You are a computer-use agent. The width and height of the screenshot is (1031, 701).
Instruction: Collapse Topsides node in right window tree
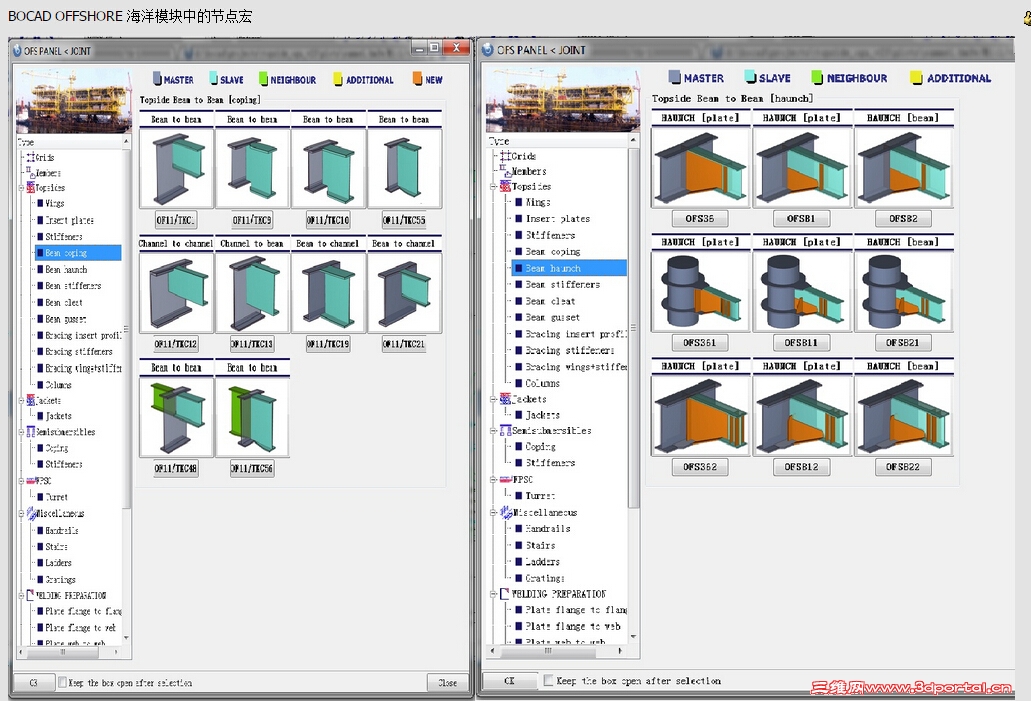[x=493, y=187]
